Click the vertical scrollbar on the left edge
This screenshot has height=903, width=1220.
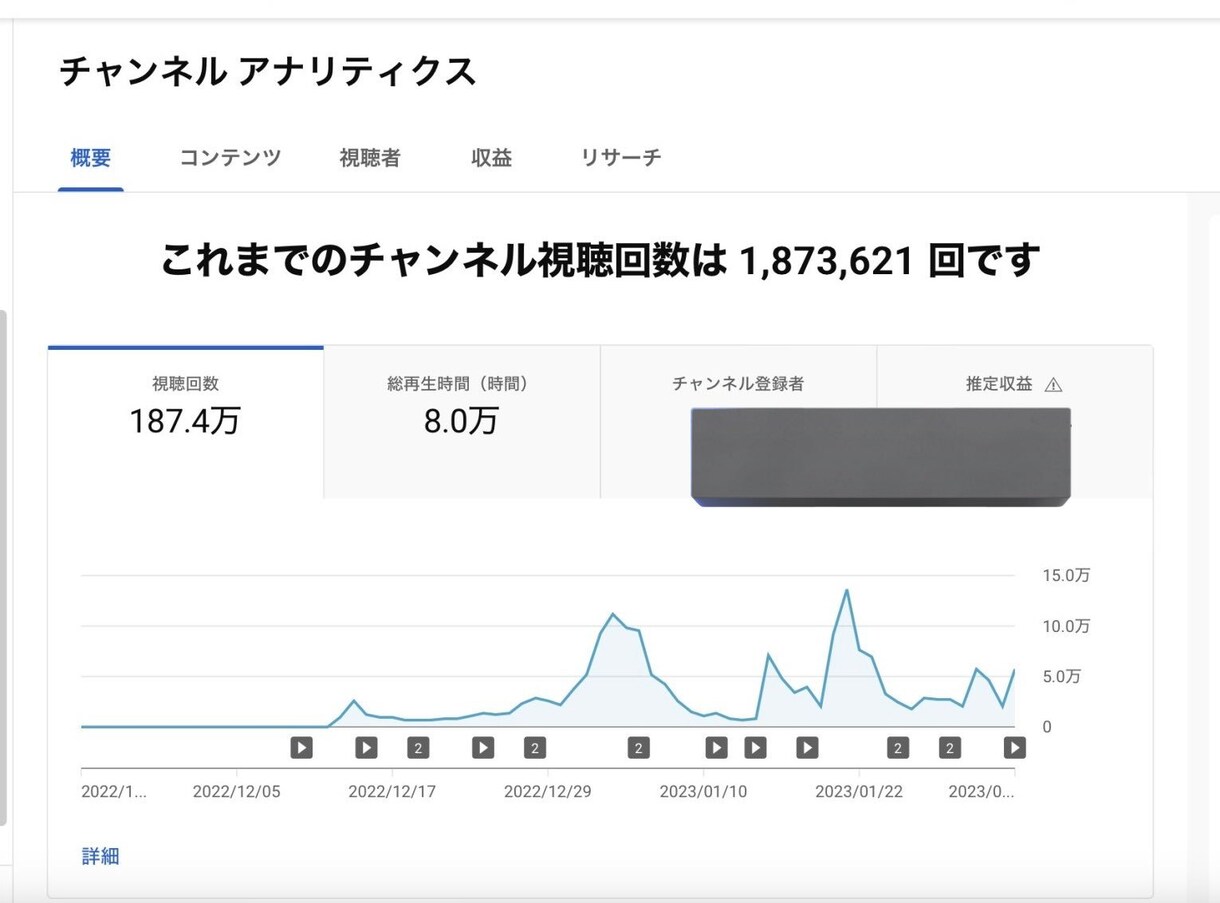click(x=3, y=567)
